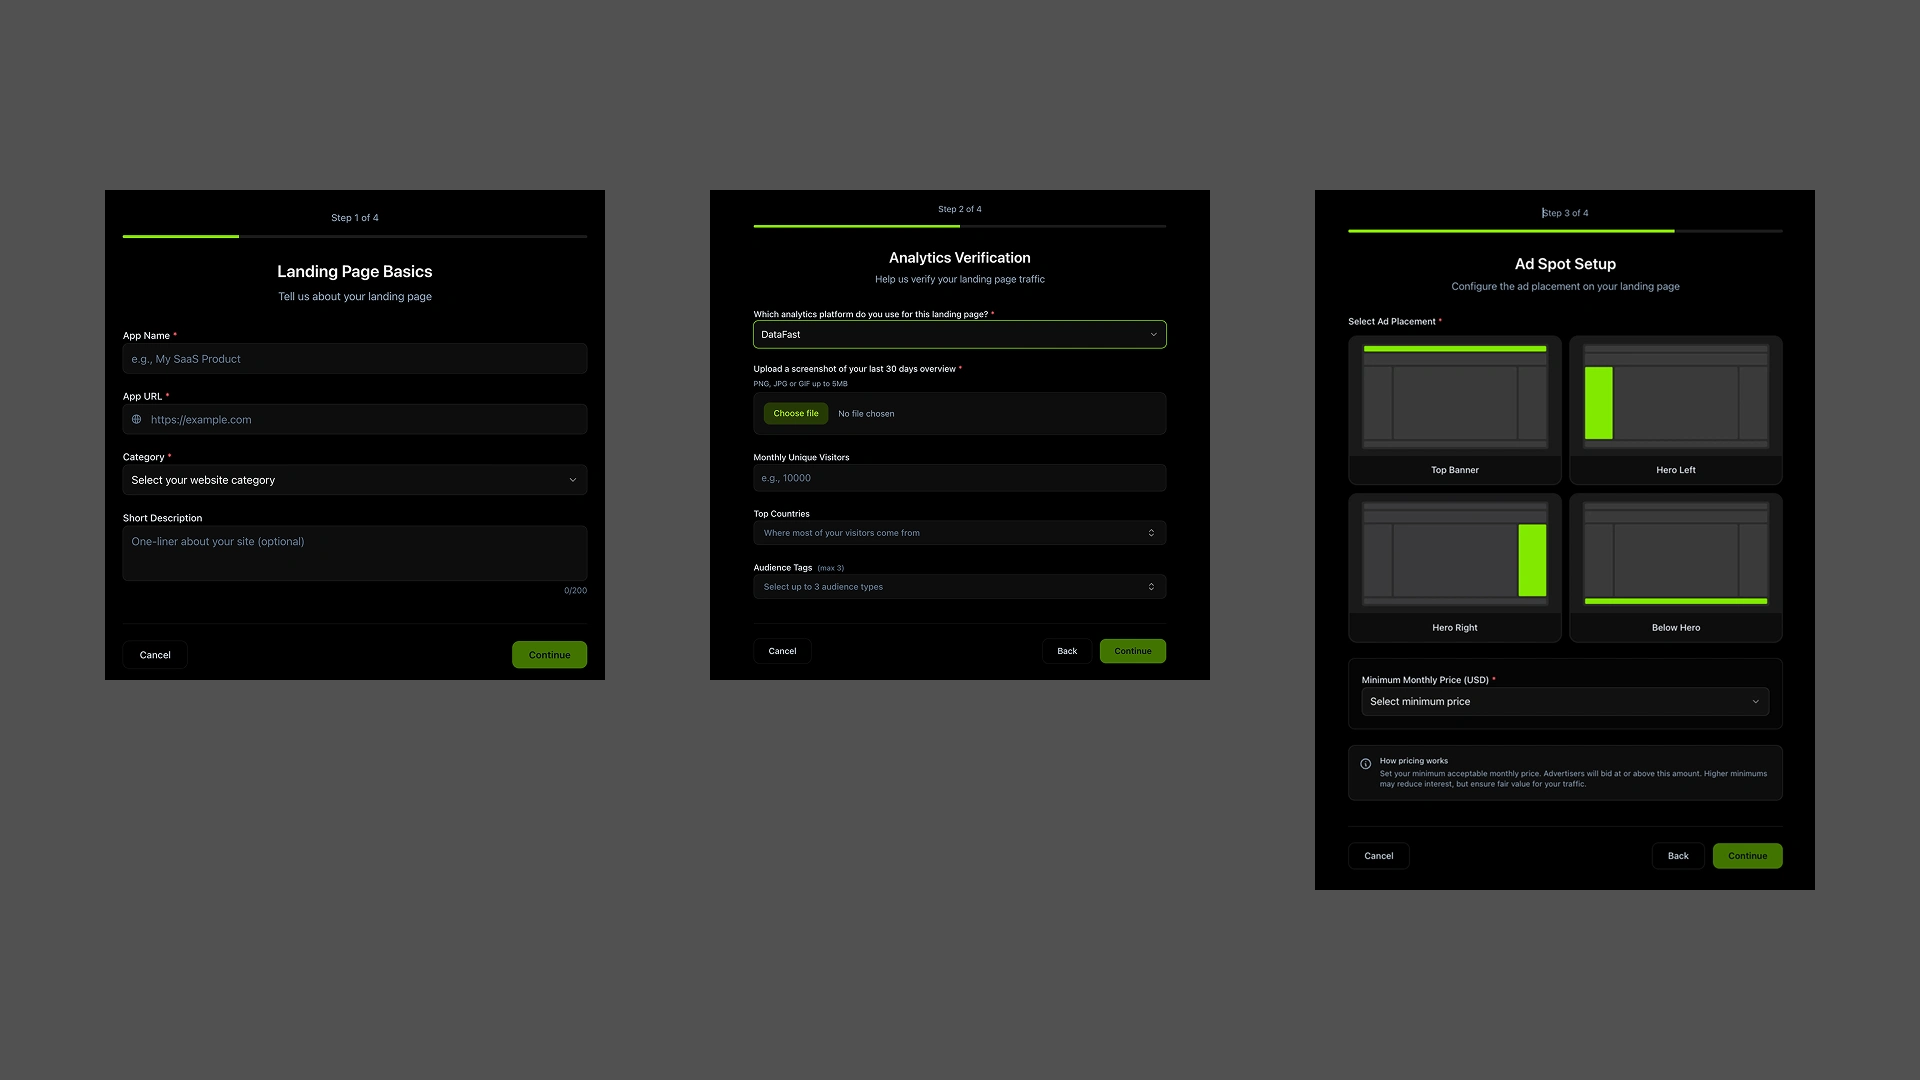Open the Select minimum price dropdown
1920x1080 pixels.
(1564, 701)
